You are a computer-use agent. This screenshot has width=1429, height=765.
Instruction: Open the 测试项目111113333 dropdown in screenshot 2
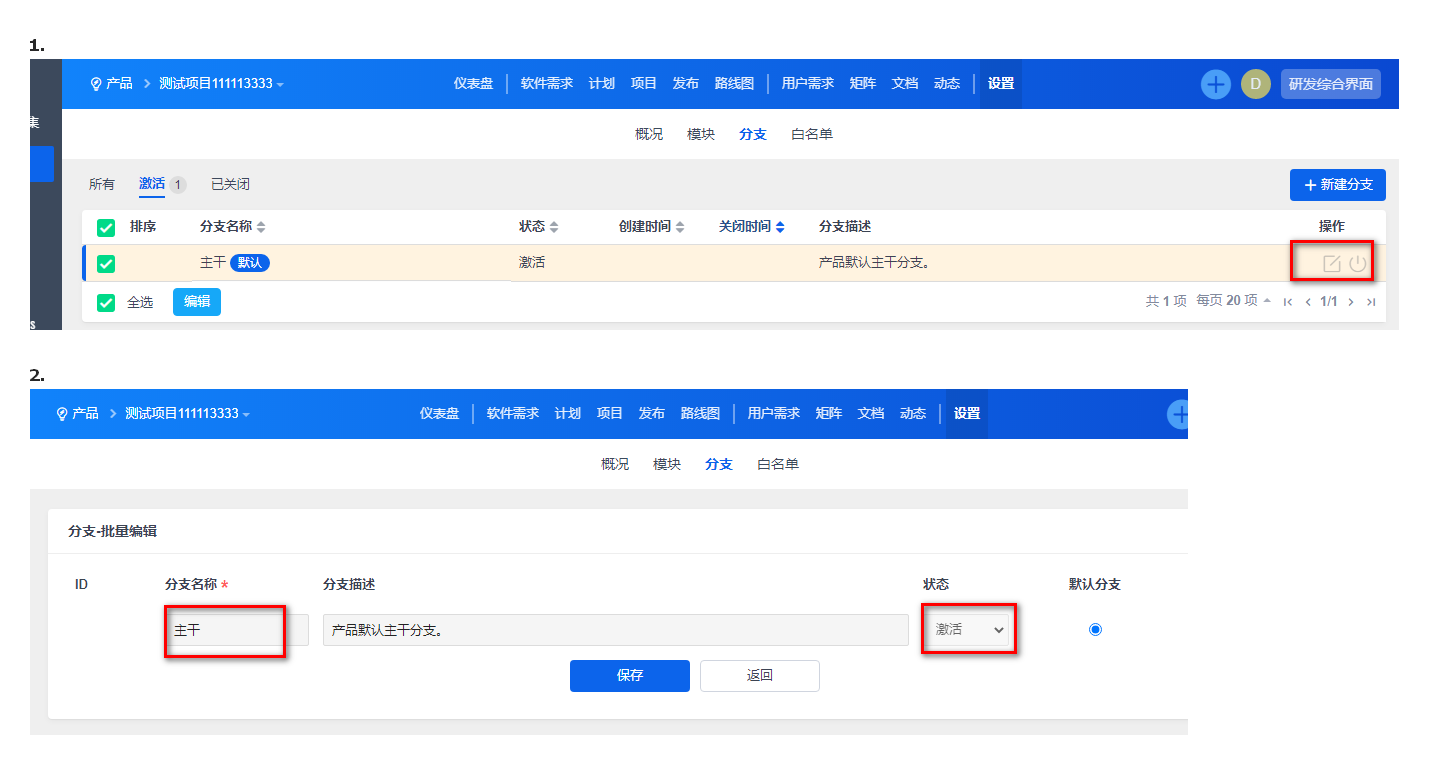pyautogui.click(x=187, y=414)
